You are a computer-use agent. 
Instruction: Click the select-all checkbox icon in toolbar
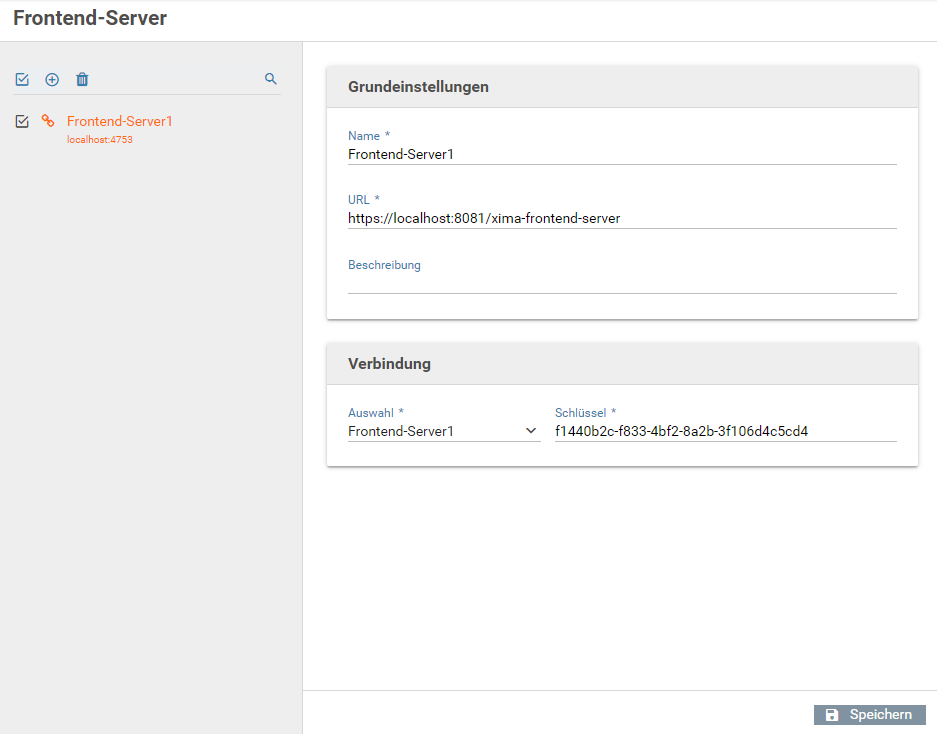(22, 79)
